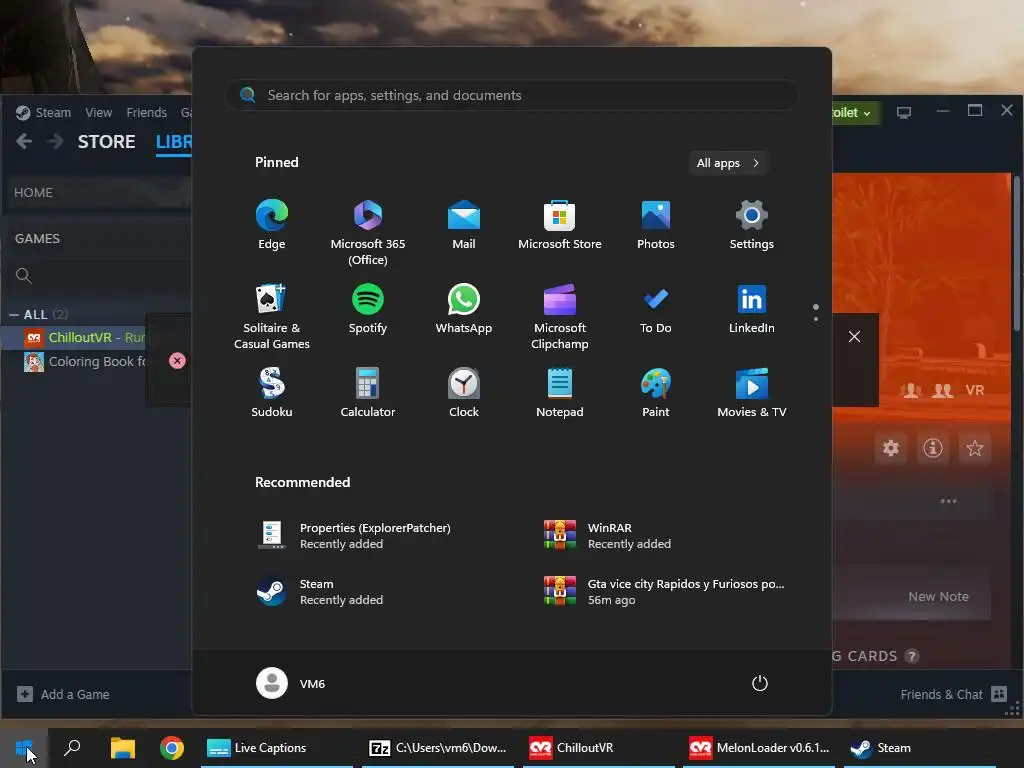Launch Notepad from pinned apps
Screen dimensions: 1024x768
[560, 393]
